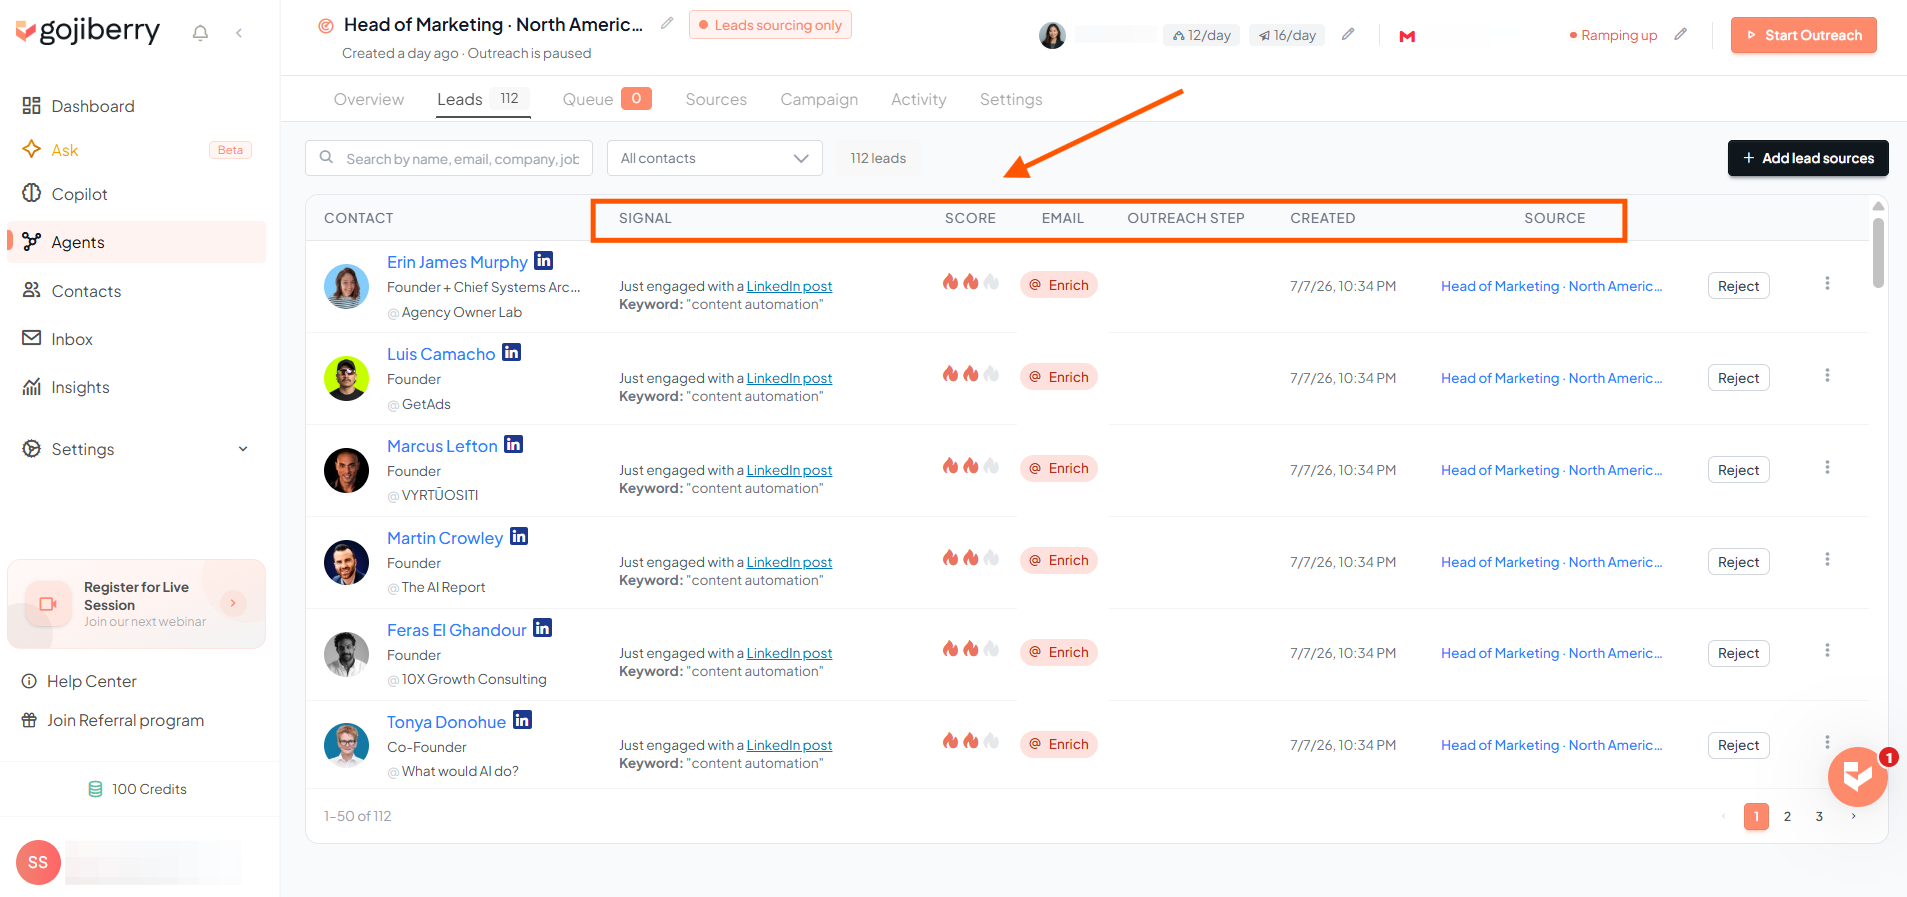Image resolution: width=1907 pixels, height=897 pixels.
Task: Edit the agent name with the pencil icon
Action: (x=667, y=23)
